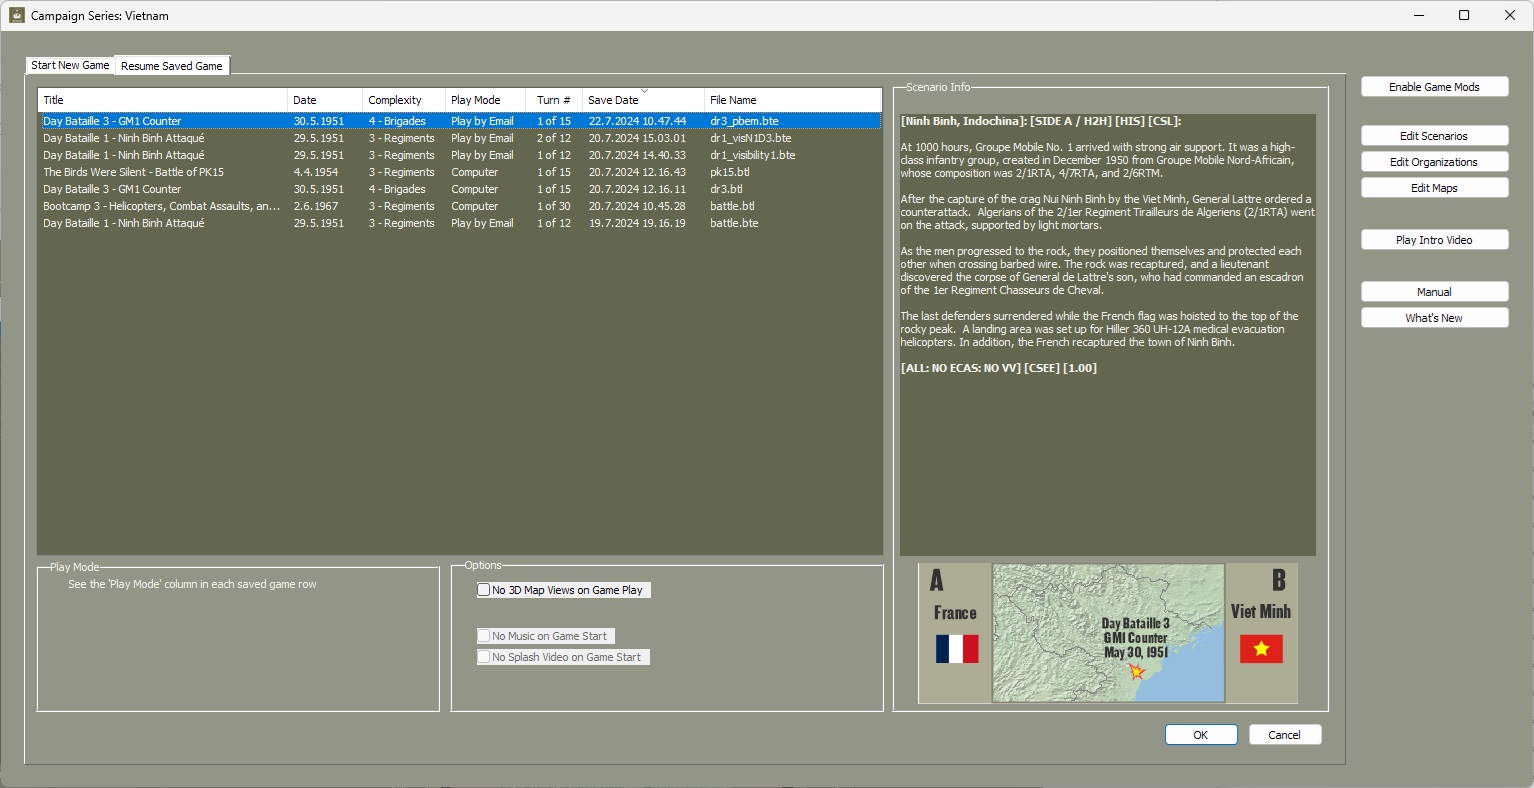
Task: Open Edit Scenarios
Action: click(x=1434, y=136)
